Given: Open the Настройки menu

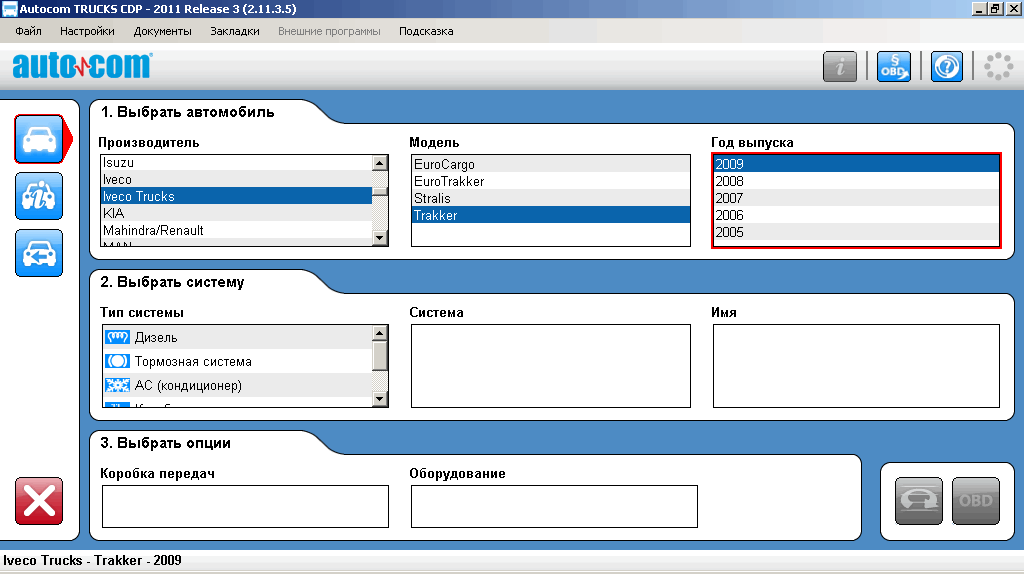Looking at the screenshot, I should [87, 31].
